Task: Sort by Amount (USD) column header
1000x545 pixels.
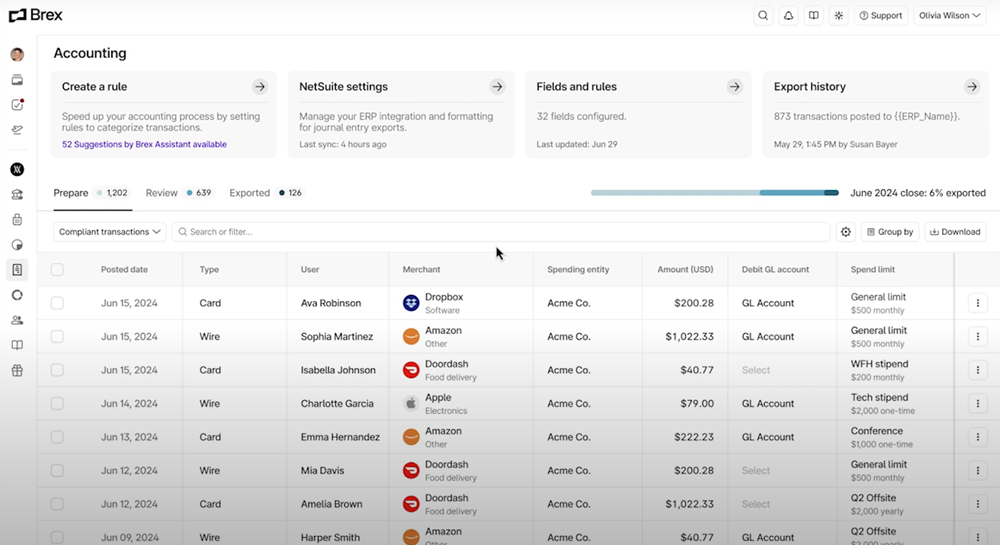Action: point(686,270)
